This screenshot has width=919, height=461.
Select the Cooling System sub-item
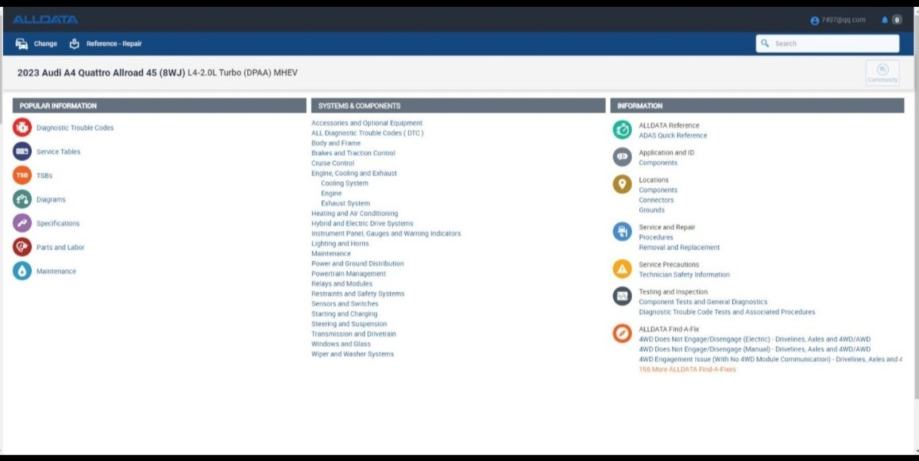pos(345,183)
